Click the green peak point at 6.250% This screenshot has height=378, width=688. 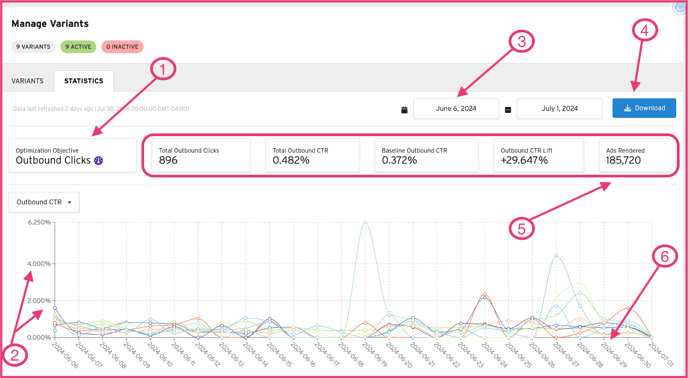(365, 222)
